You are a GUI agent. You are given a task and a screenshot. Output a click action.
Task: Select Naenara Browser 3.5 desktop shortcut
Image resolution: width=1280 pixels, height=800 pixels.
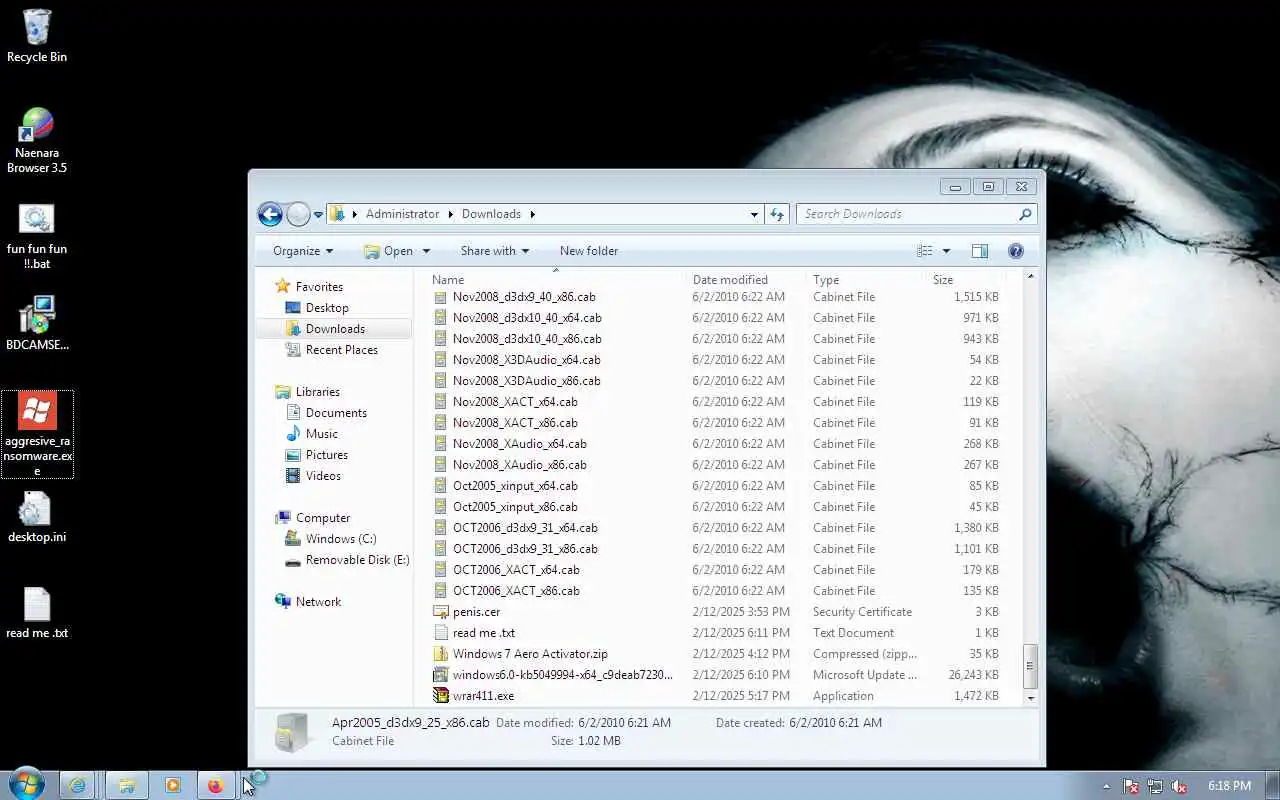pyautogui.click(x=37, y=140)
